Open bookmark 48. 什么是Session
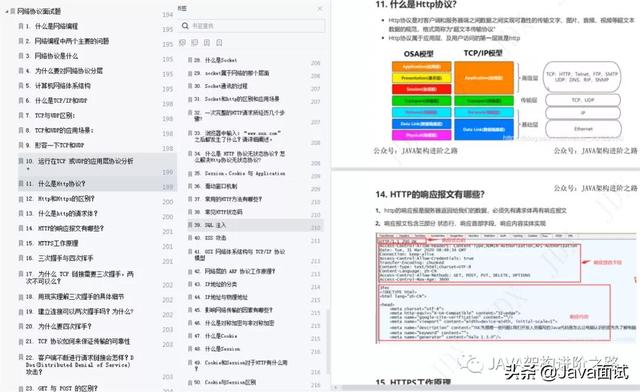 [216, 349]
